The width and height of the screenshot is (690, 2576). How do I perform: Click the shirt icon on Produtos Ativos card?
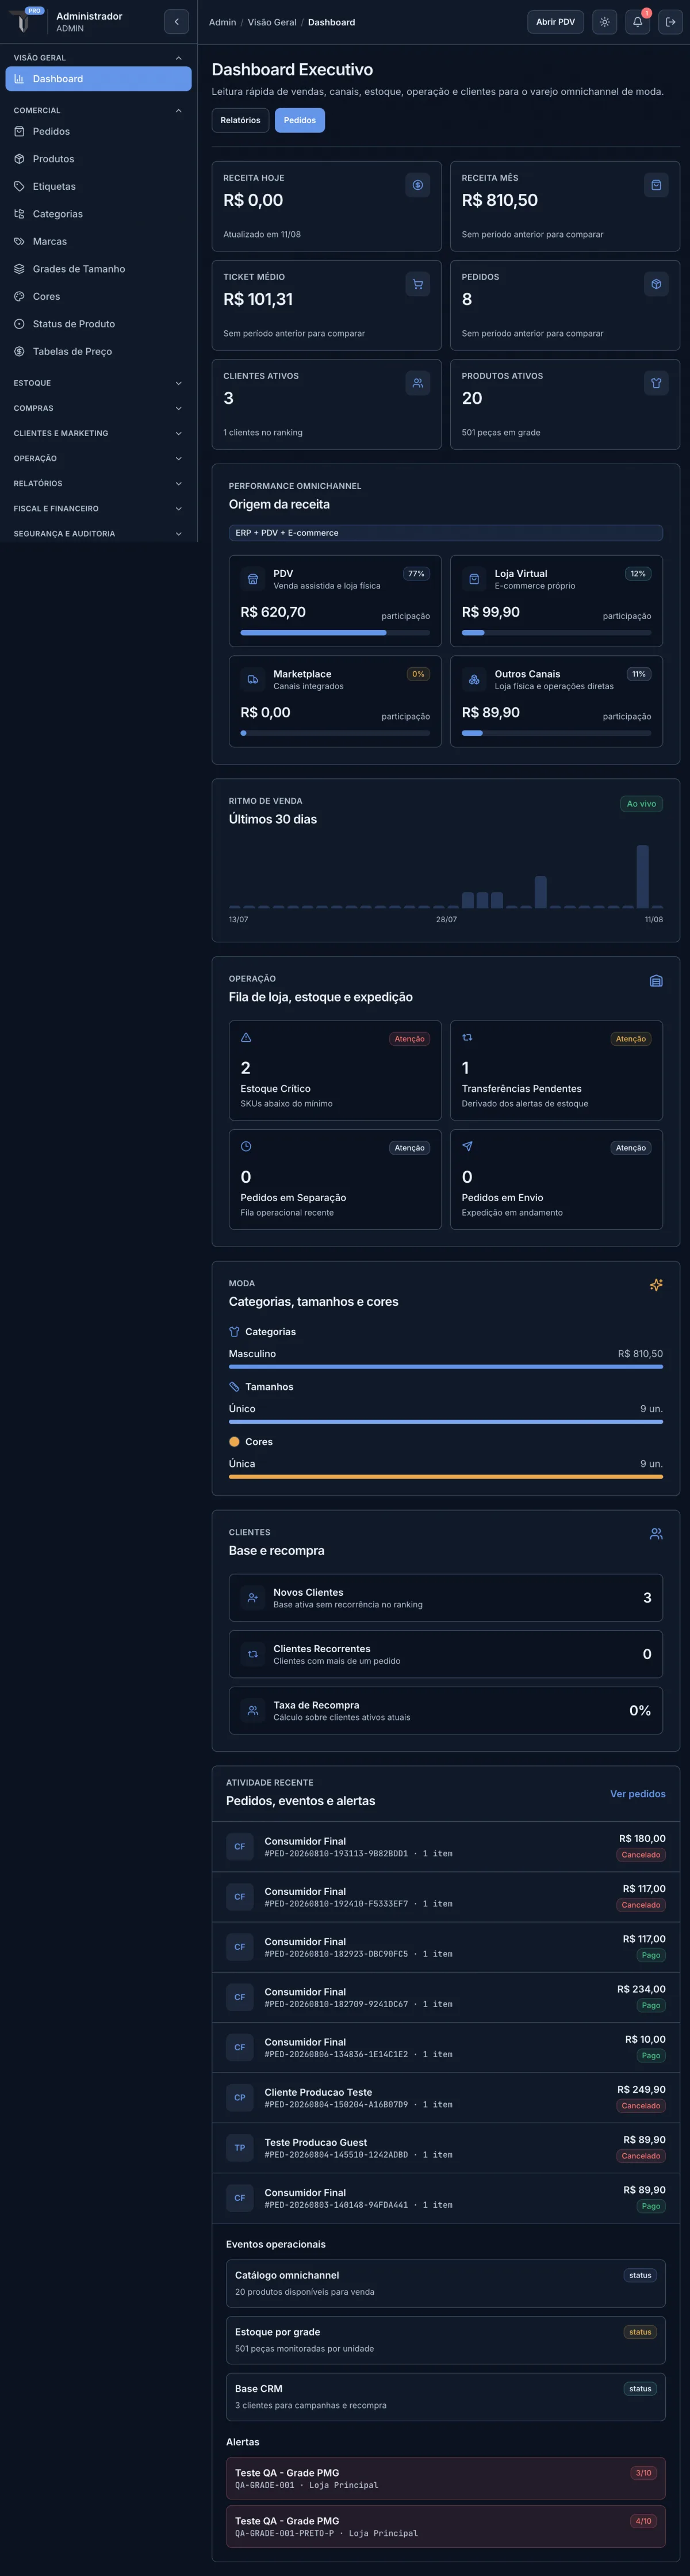tap(656, 383)
